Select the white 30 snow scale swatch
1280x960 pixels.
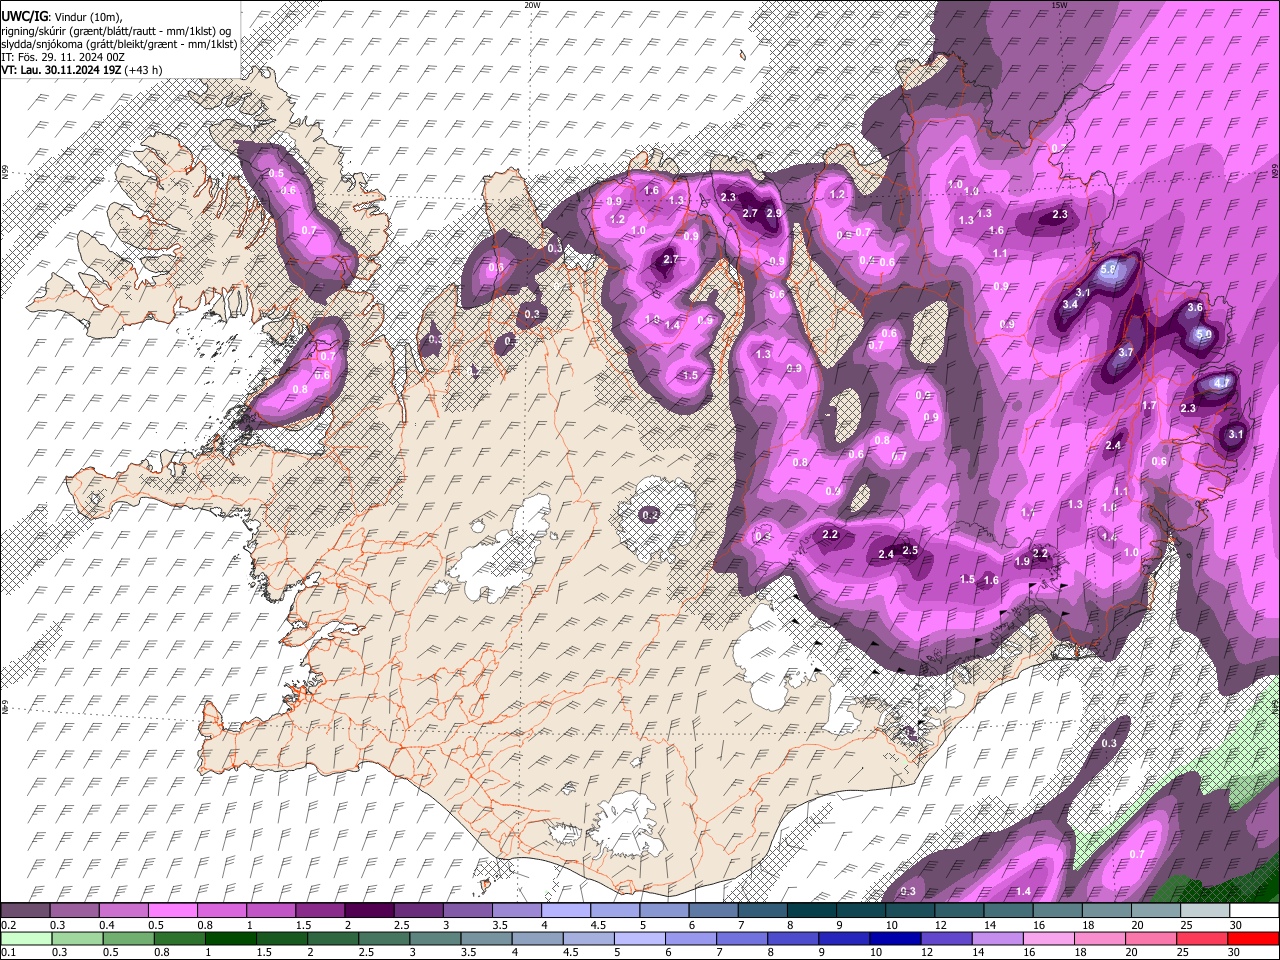tap(1254, 911)
